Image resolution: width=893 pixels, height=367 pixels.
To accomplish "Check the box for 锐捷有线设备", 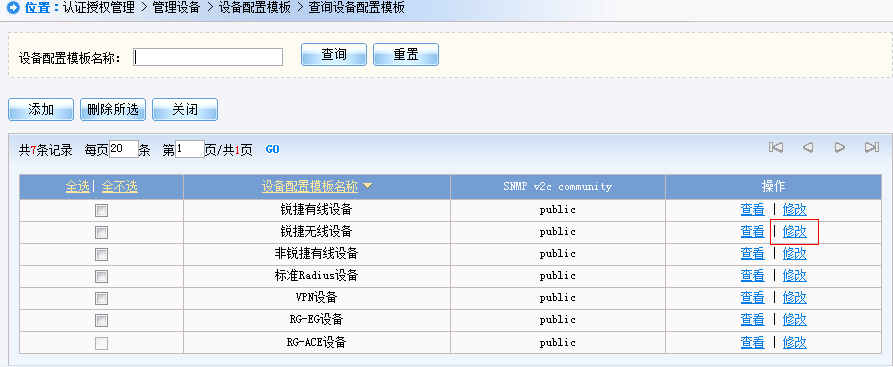I will tap(101, 210).
